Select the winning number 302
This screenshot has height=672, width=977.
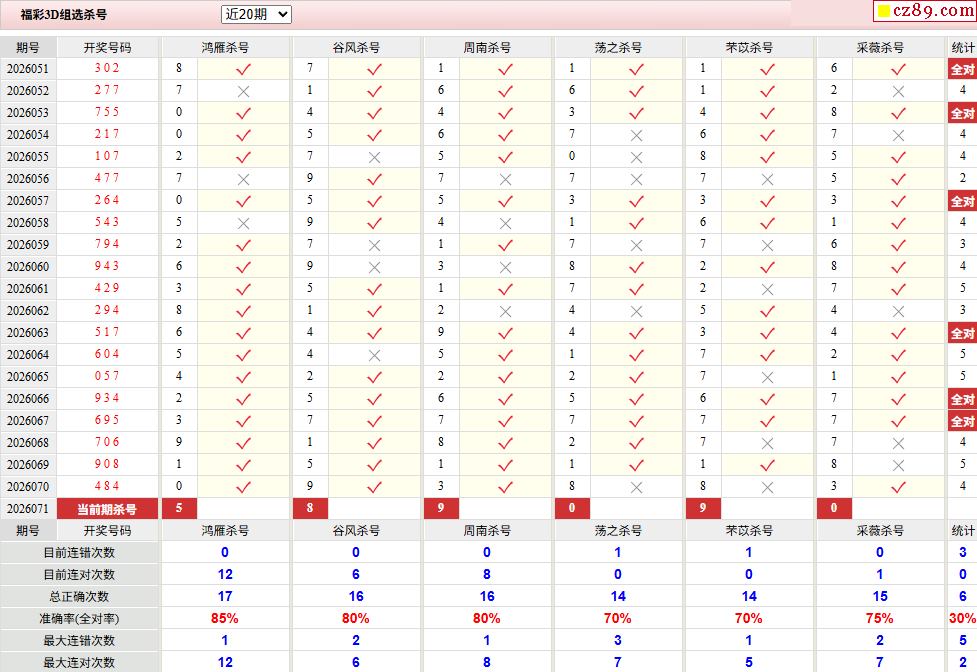(107, 68)
